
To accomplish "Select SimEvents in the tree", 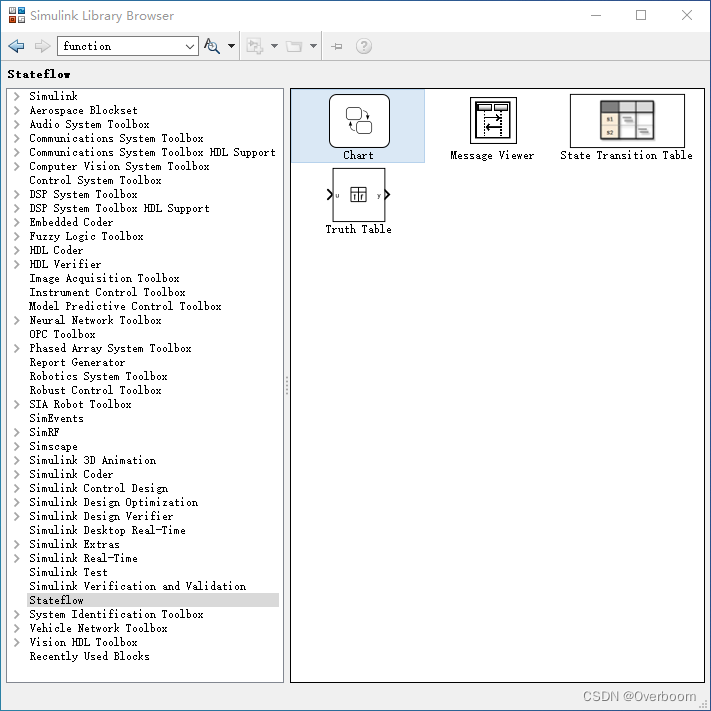I will (x=56, y=419).
